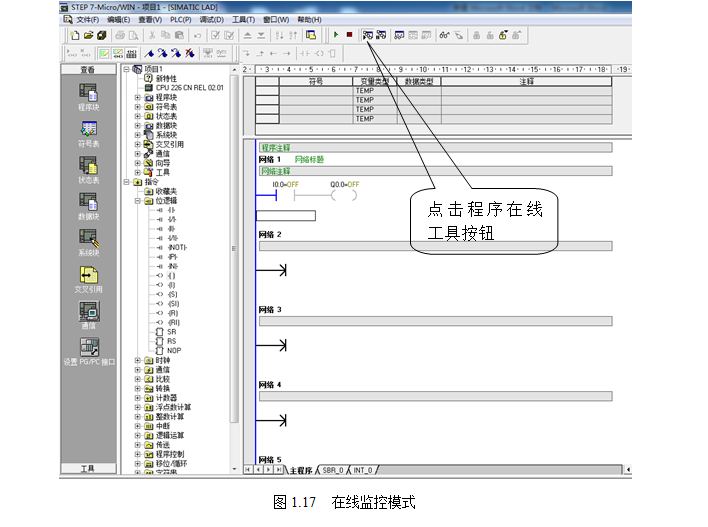708x527 pixels.
Task: Click the 程序注释 comment field
Action: click(435, 148)
